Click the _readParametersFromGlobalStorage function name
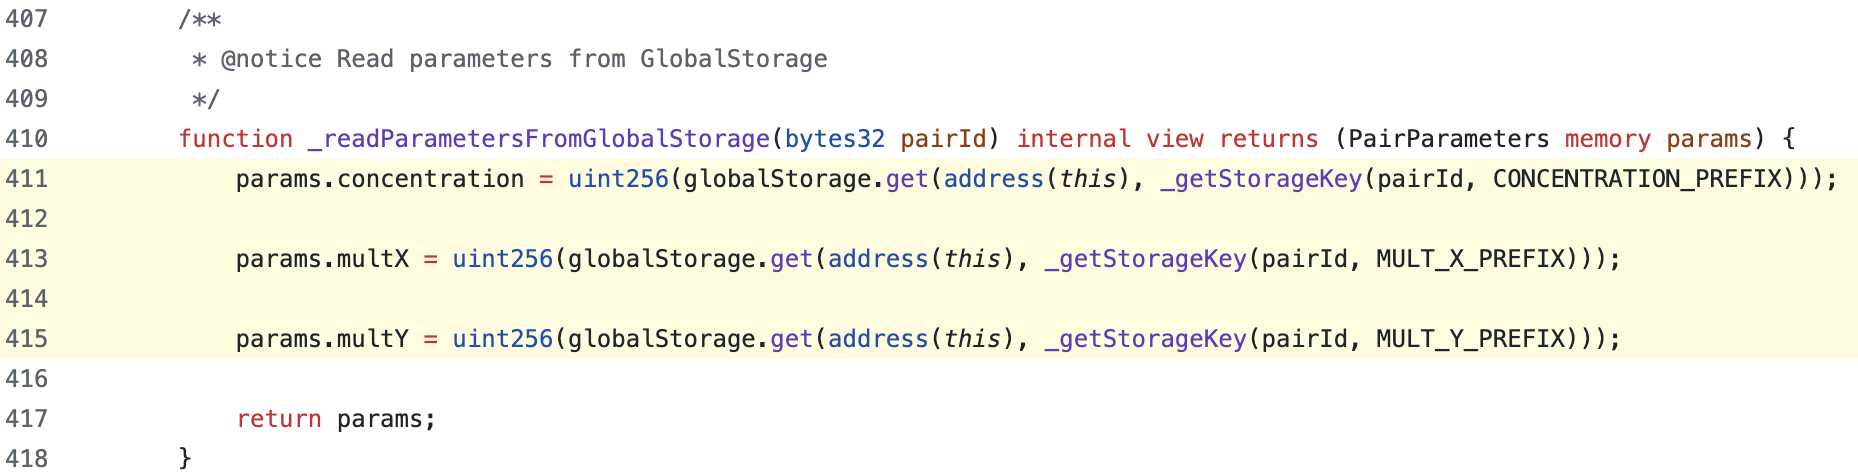 (x=539, y=139)
